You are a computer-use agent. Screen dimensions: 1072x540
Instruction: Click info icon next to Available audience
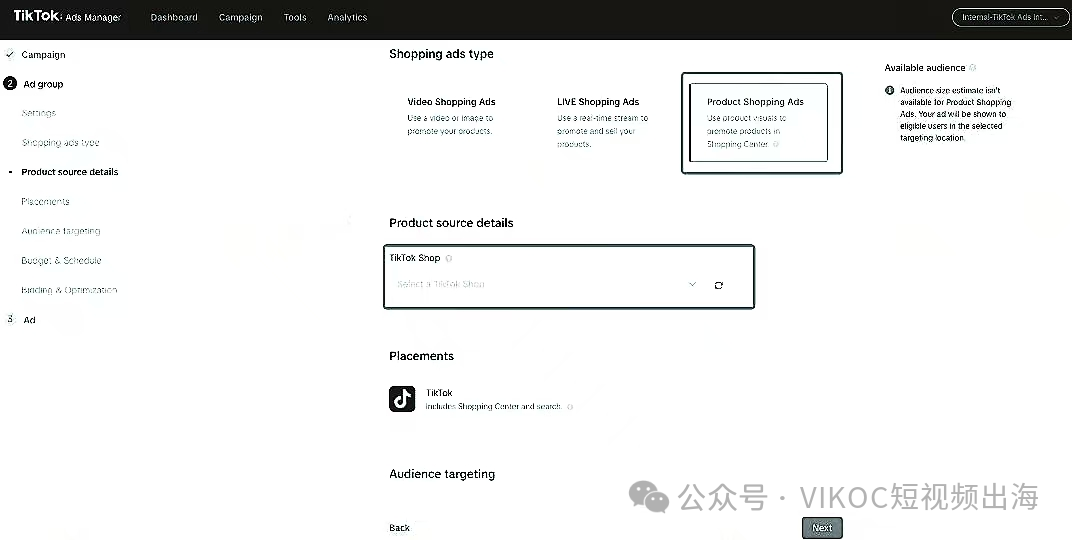(973, 68)
